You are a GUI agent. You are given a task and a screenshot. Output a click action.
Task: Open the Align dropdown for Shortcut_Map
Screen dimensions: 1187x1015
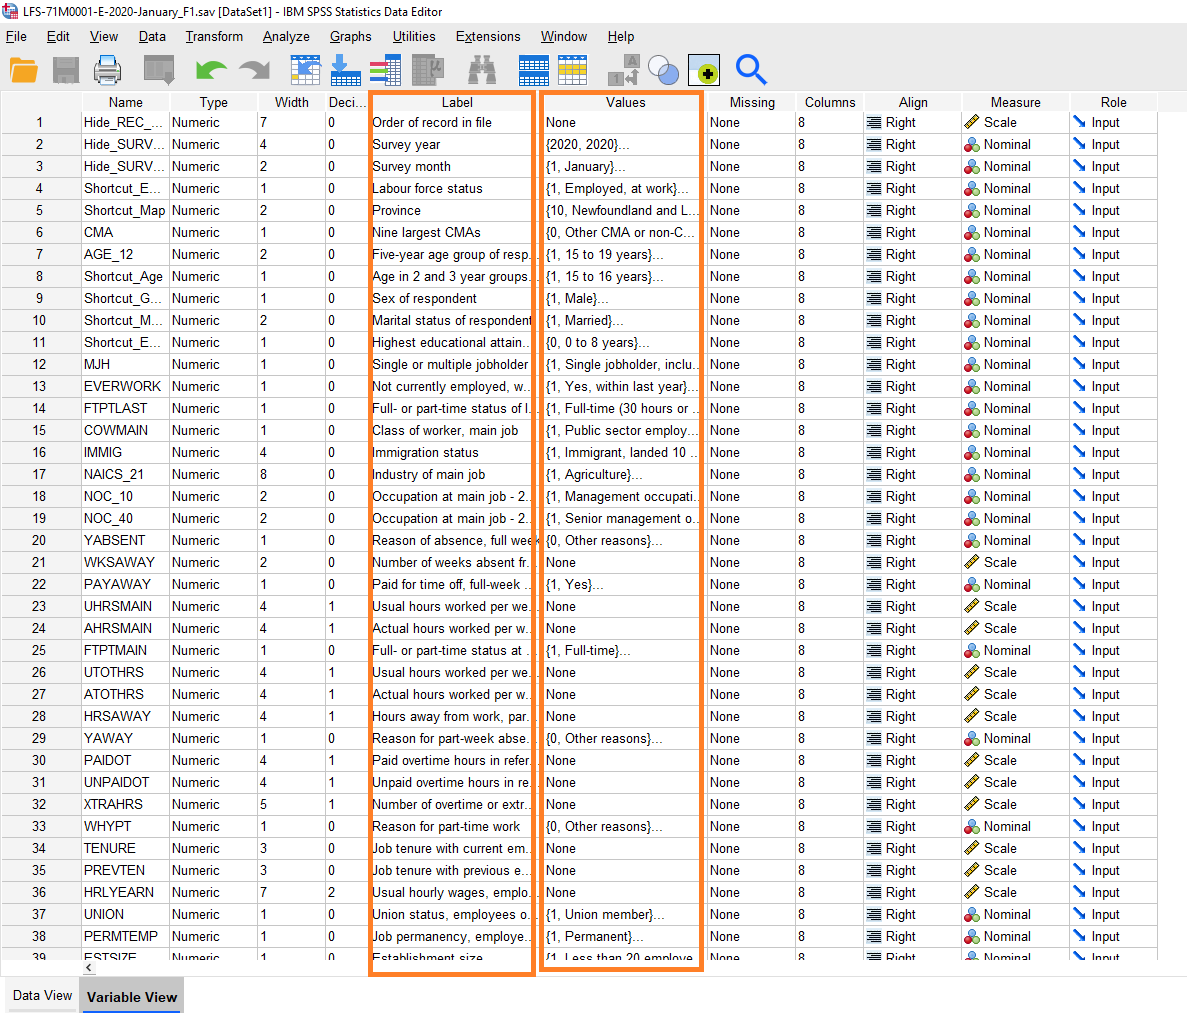[x=912, y=210]
